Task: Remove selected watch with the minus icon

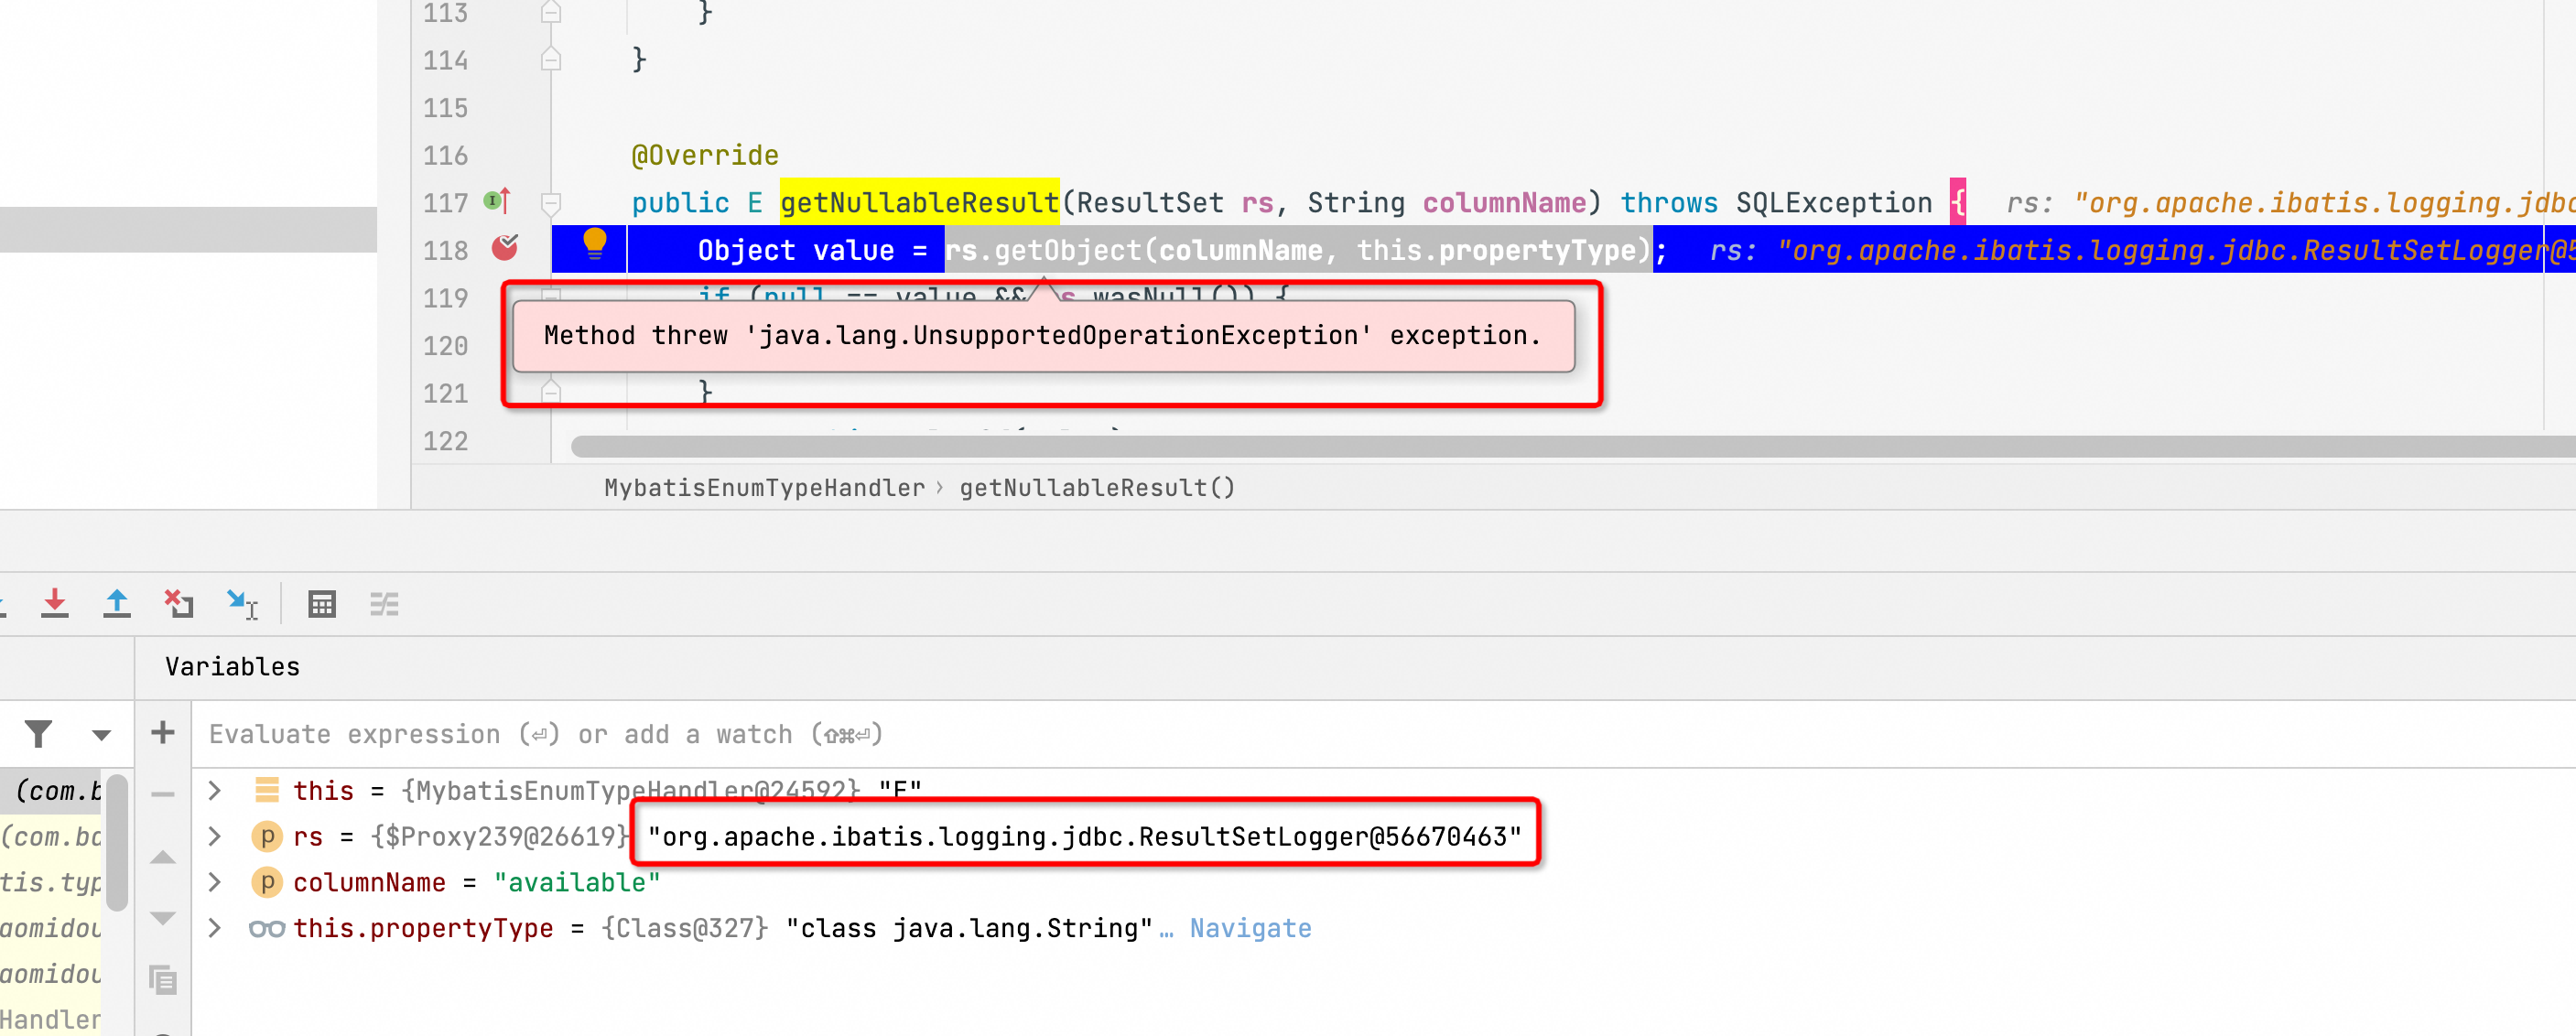Action: point(162,793)
